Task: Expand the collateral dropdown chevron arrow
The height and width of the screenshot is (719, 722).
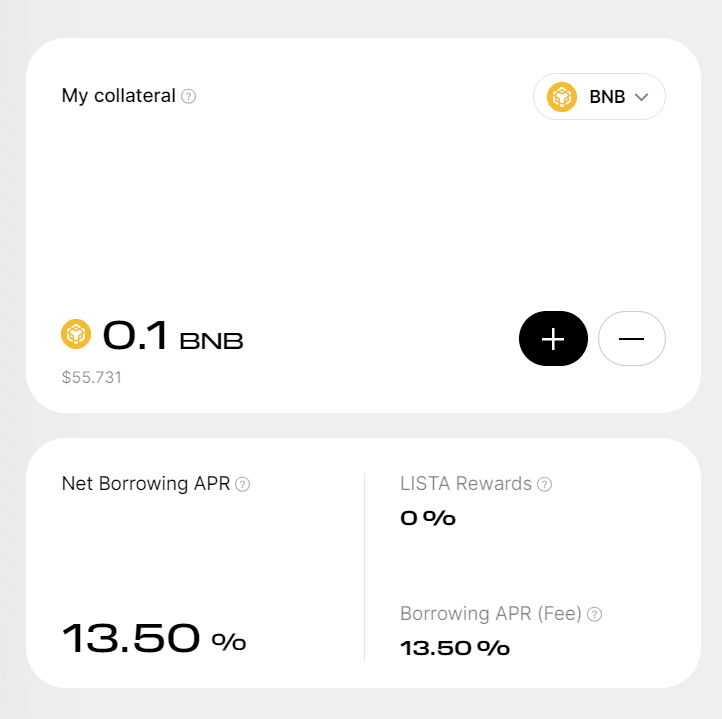Action: point(642,97)
